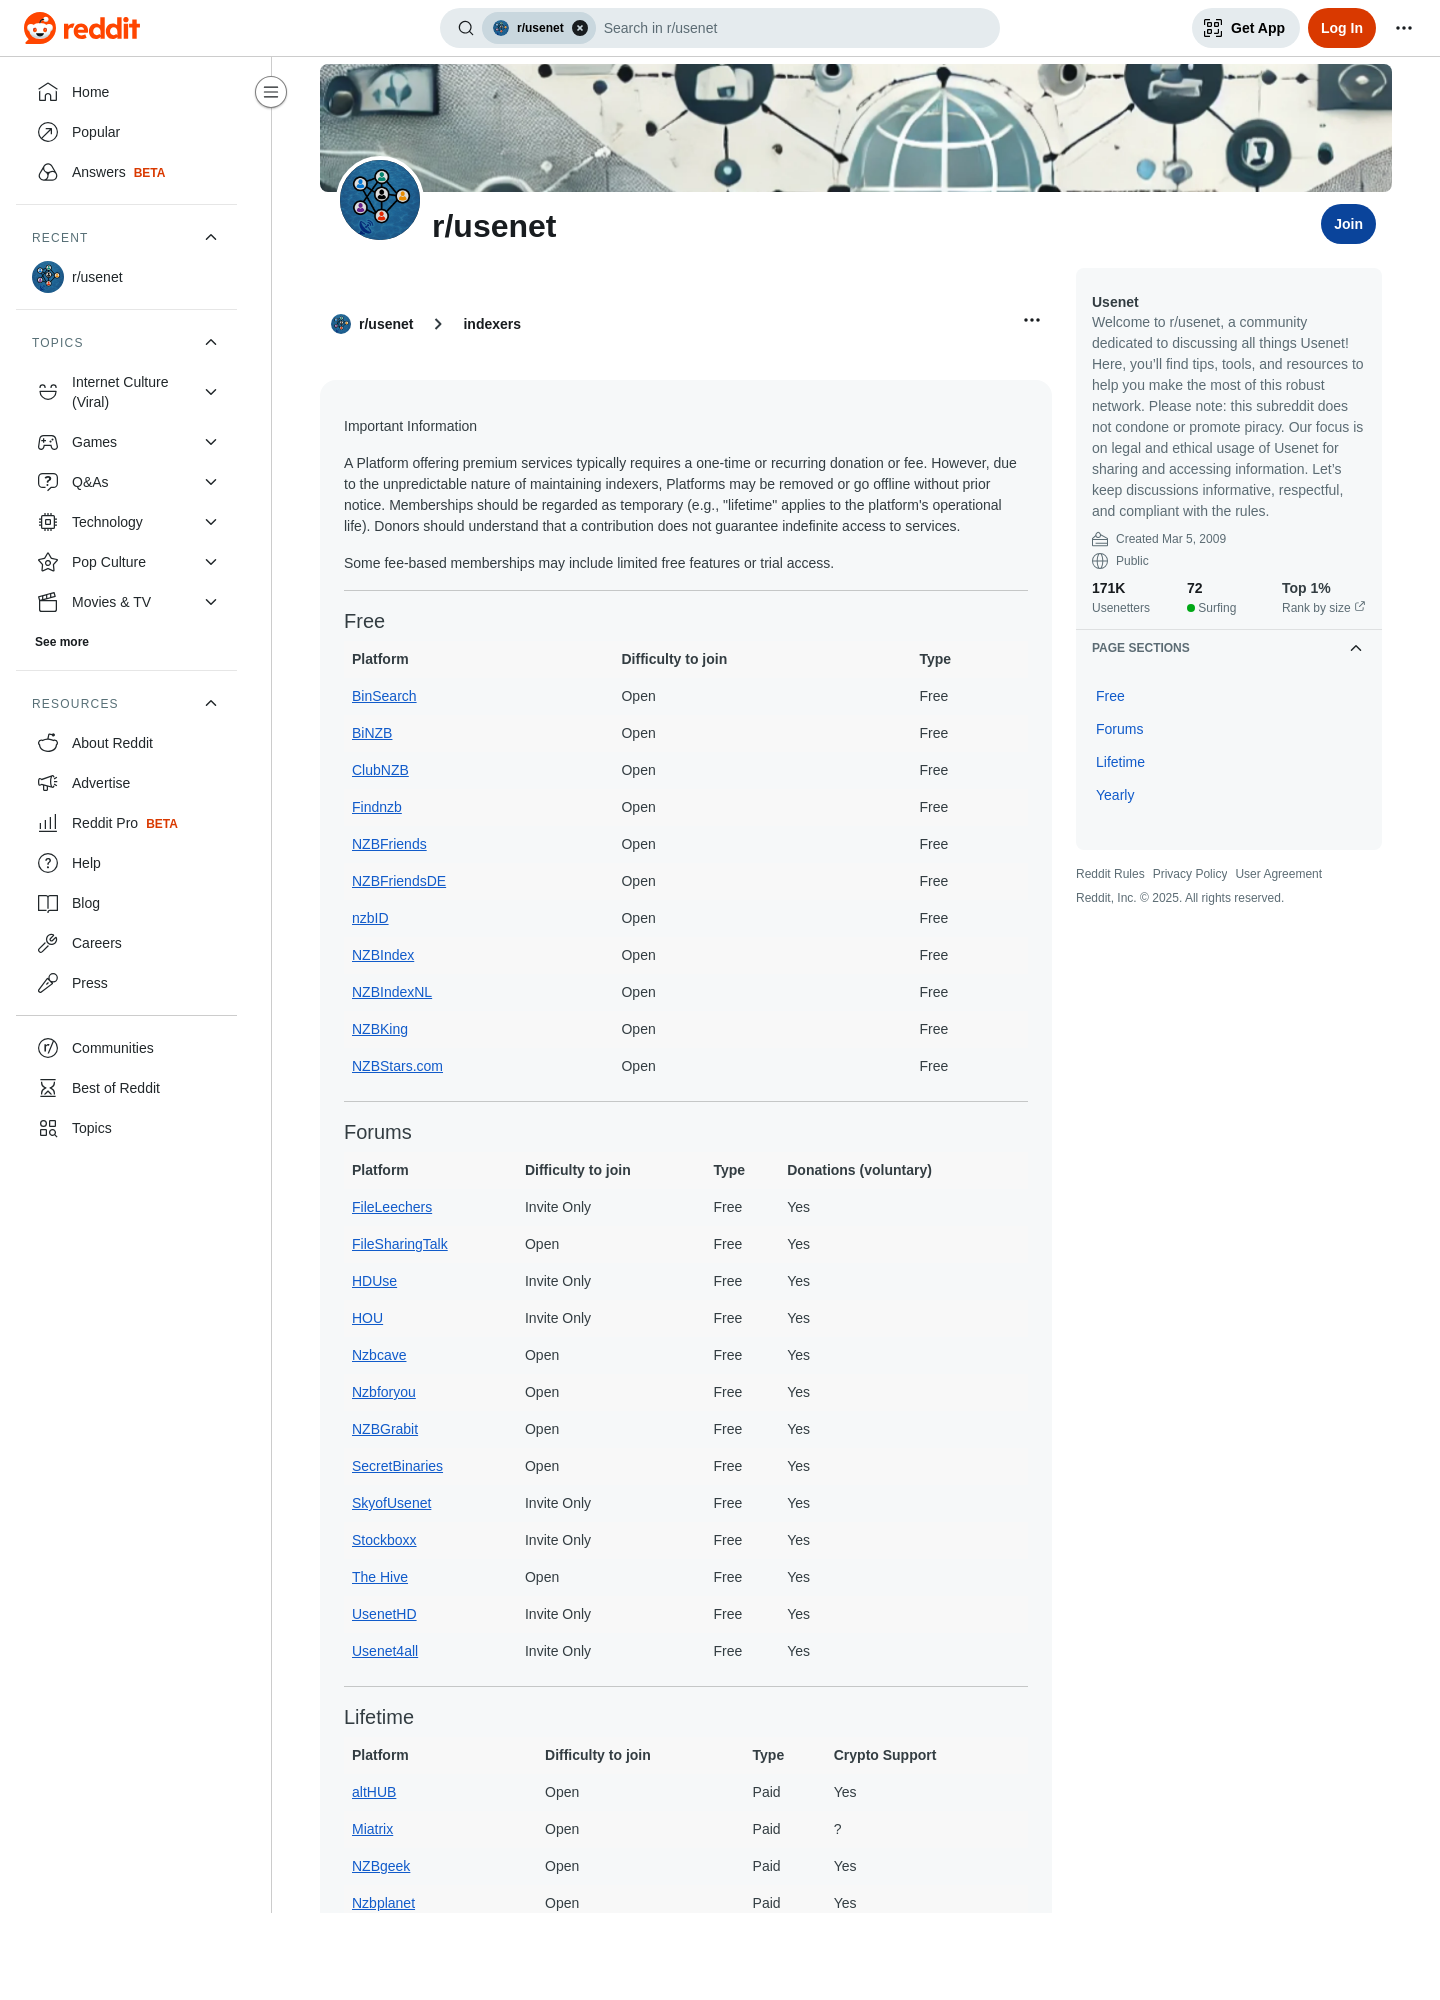1440x2000 pixels.
Task: Open the NZBStars.com link
Action: (397, 1066)
